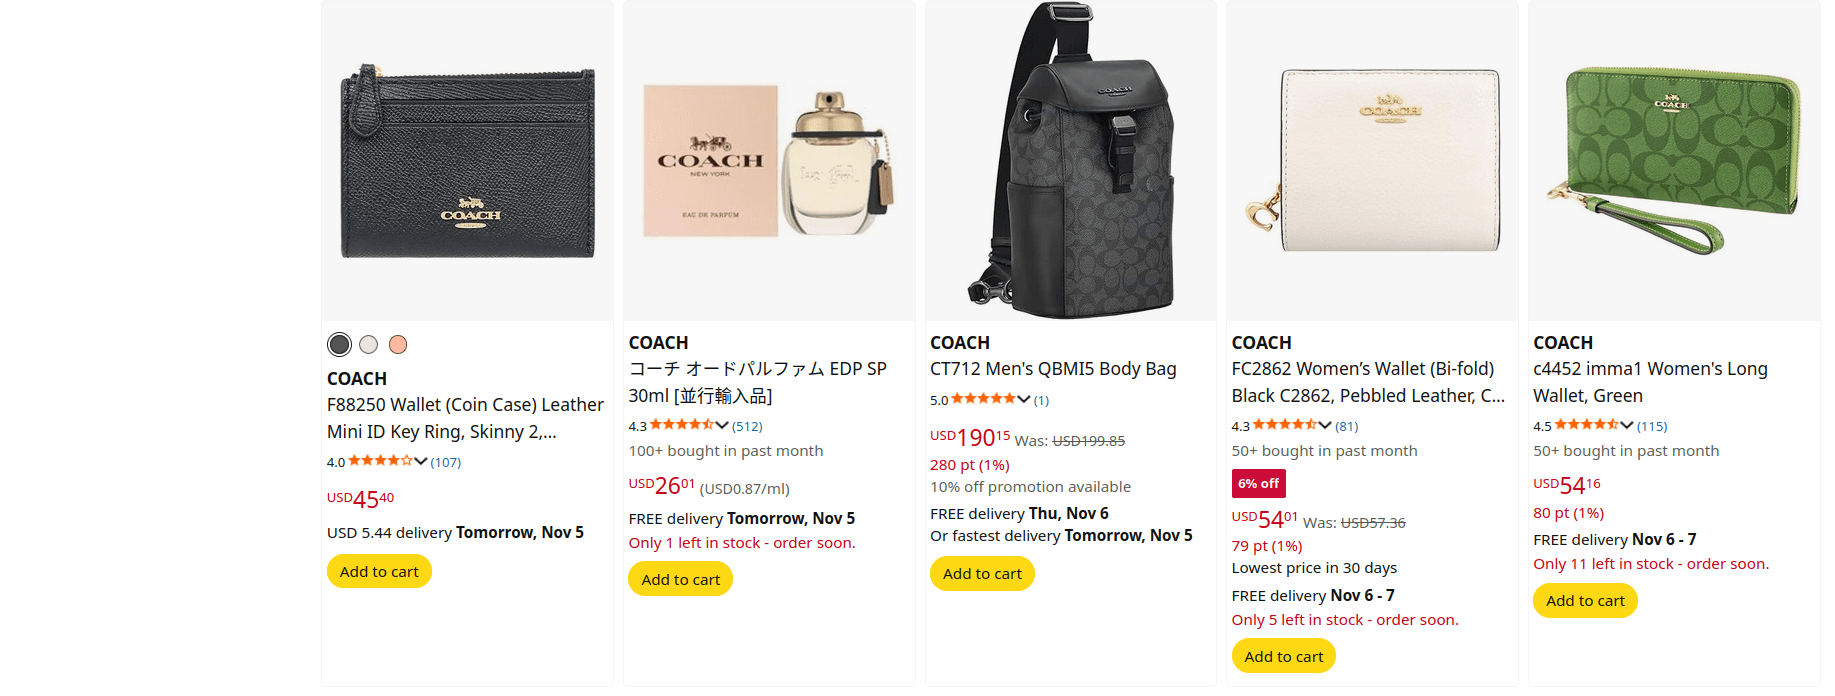Open the white bi-fold wallet product image
This screenshot has width=1835, height=696.
tap(1372, 160)
